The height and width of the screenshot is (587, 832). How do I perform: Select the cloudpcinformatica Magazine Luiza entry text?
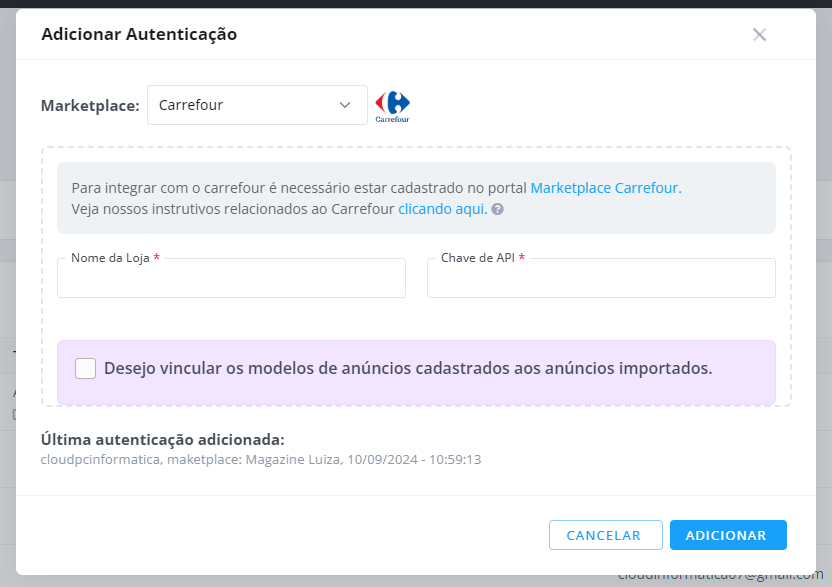click(x=261, y=459)
